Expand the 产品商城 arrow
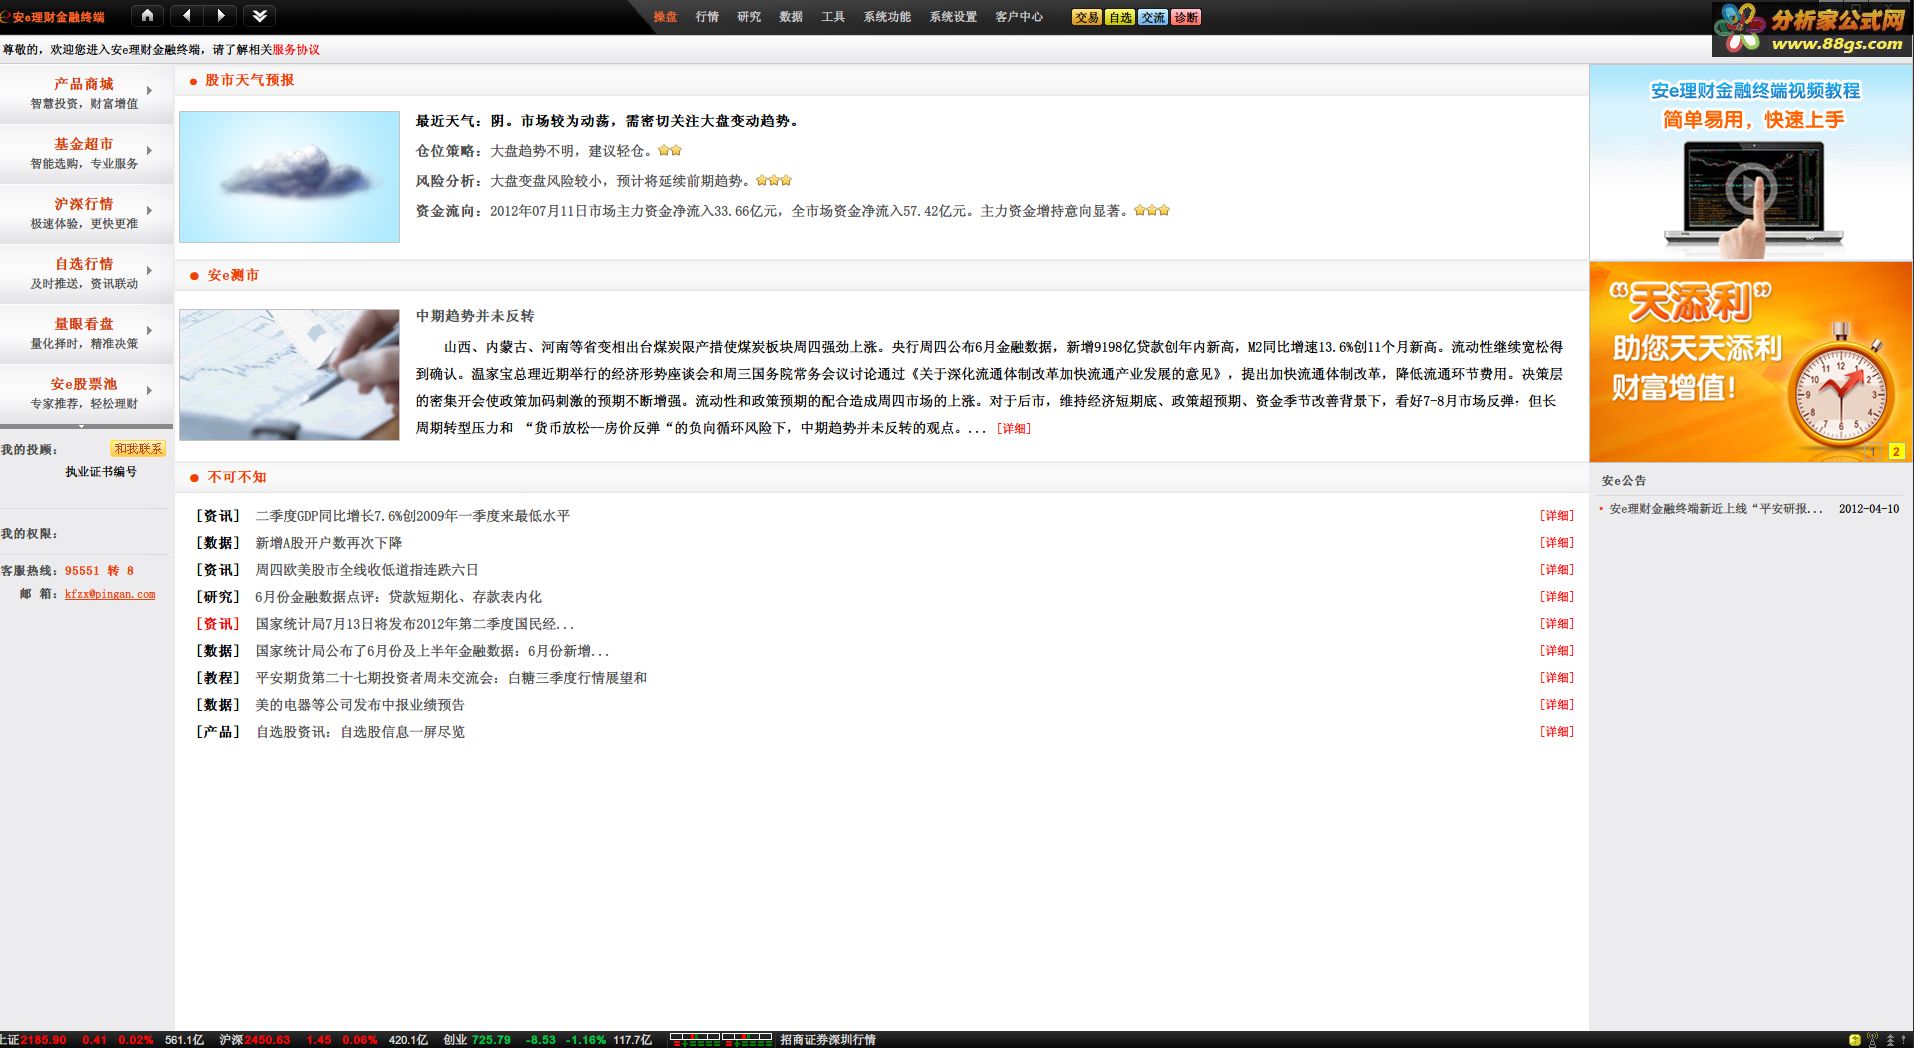Viewport: 1914px width, 1048px height. pyautogui.click(x=149, y=90)
